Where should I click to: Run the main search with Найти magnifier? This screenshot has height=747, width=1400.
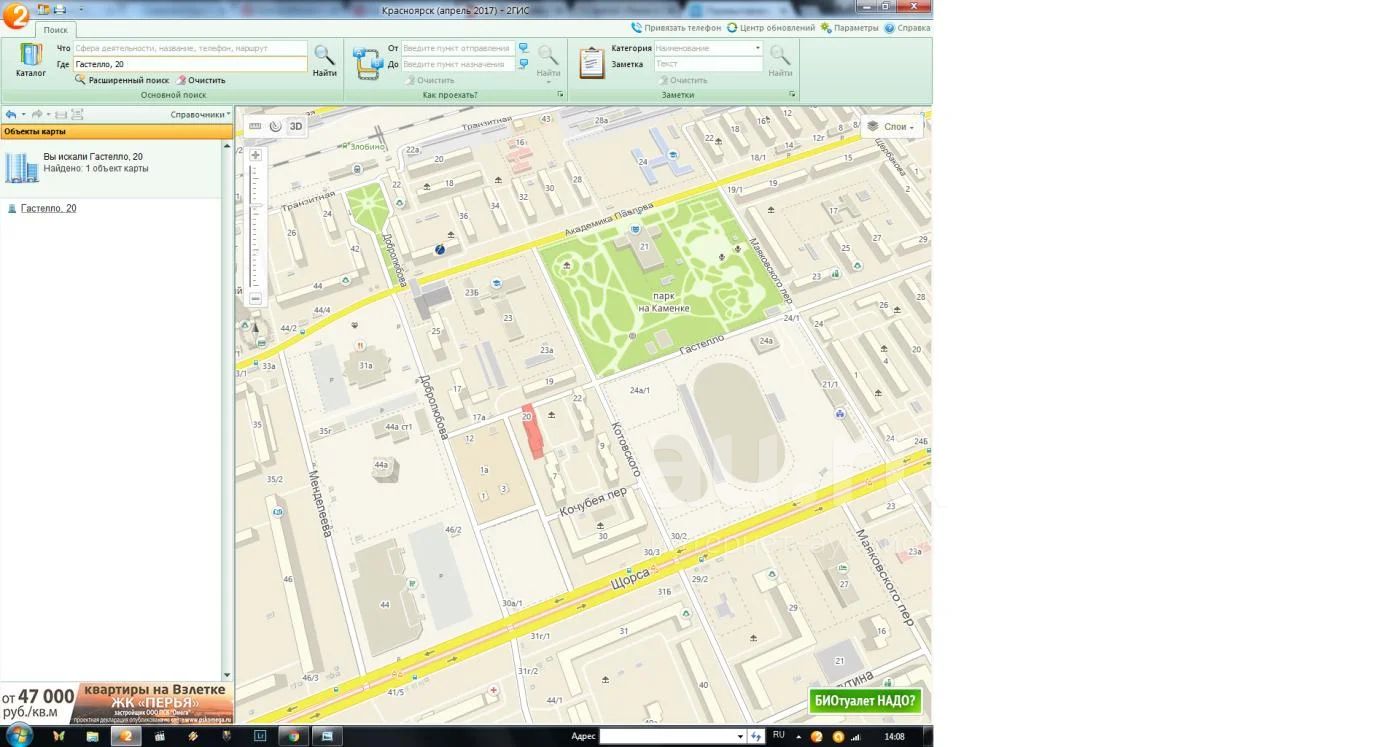pyautogui.click(x=324, y=60)
